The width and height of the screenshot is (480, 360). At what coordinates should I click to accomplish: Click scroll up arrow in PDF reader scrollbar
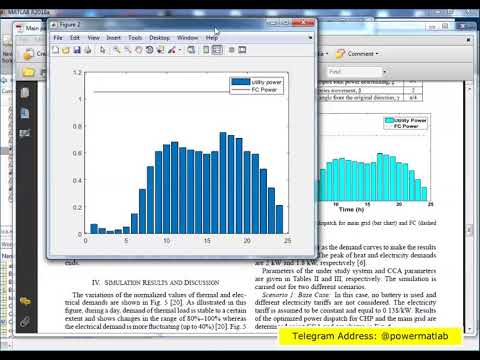tap(469, 89)
